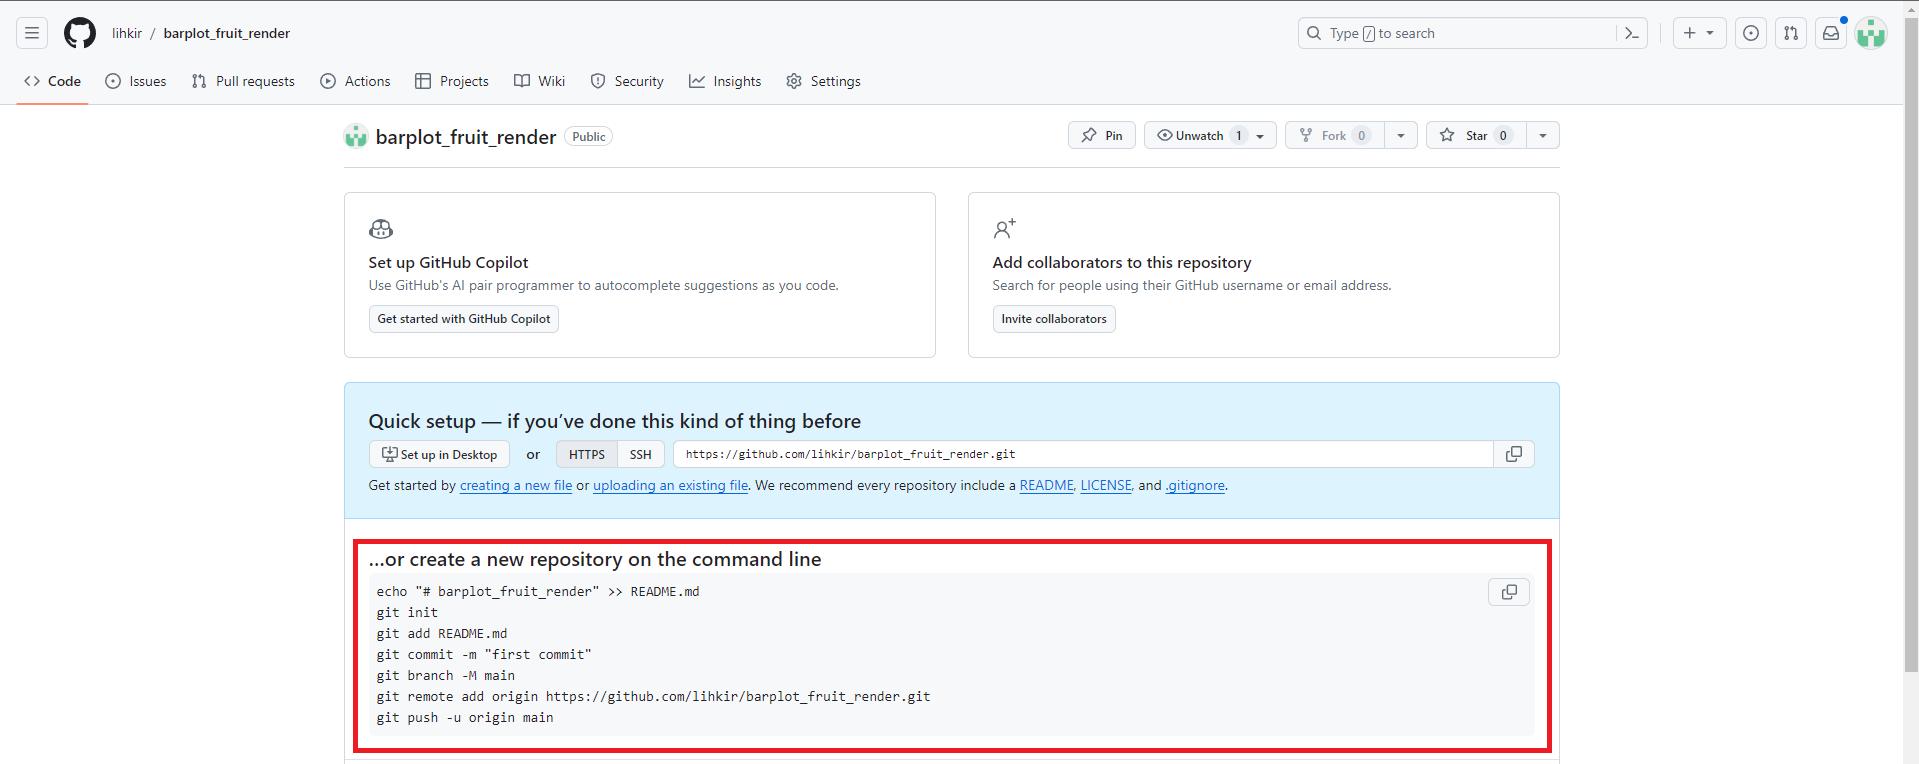Open the hamburger navigation menu
The height and width of the screenshot is (764, 1919).
click(x=32, y=33)
